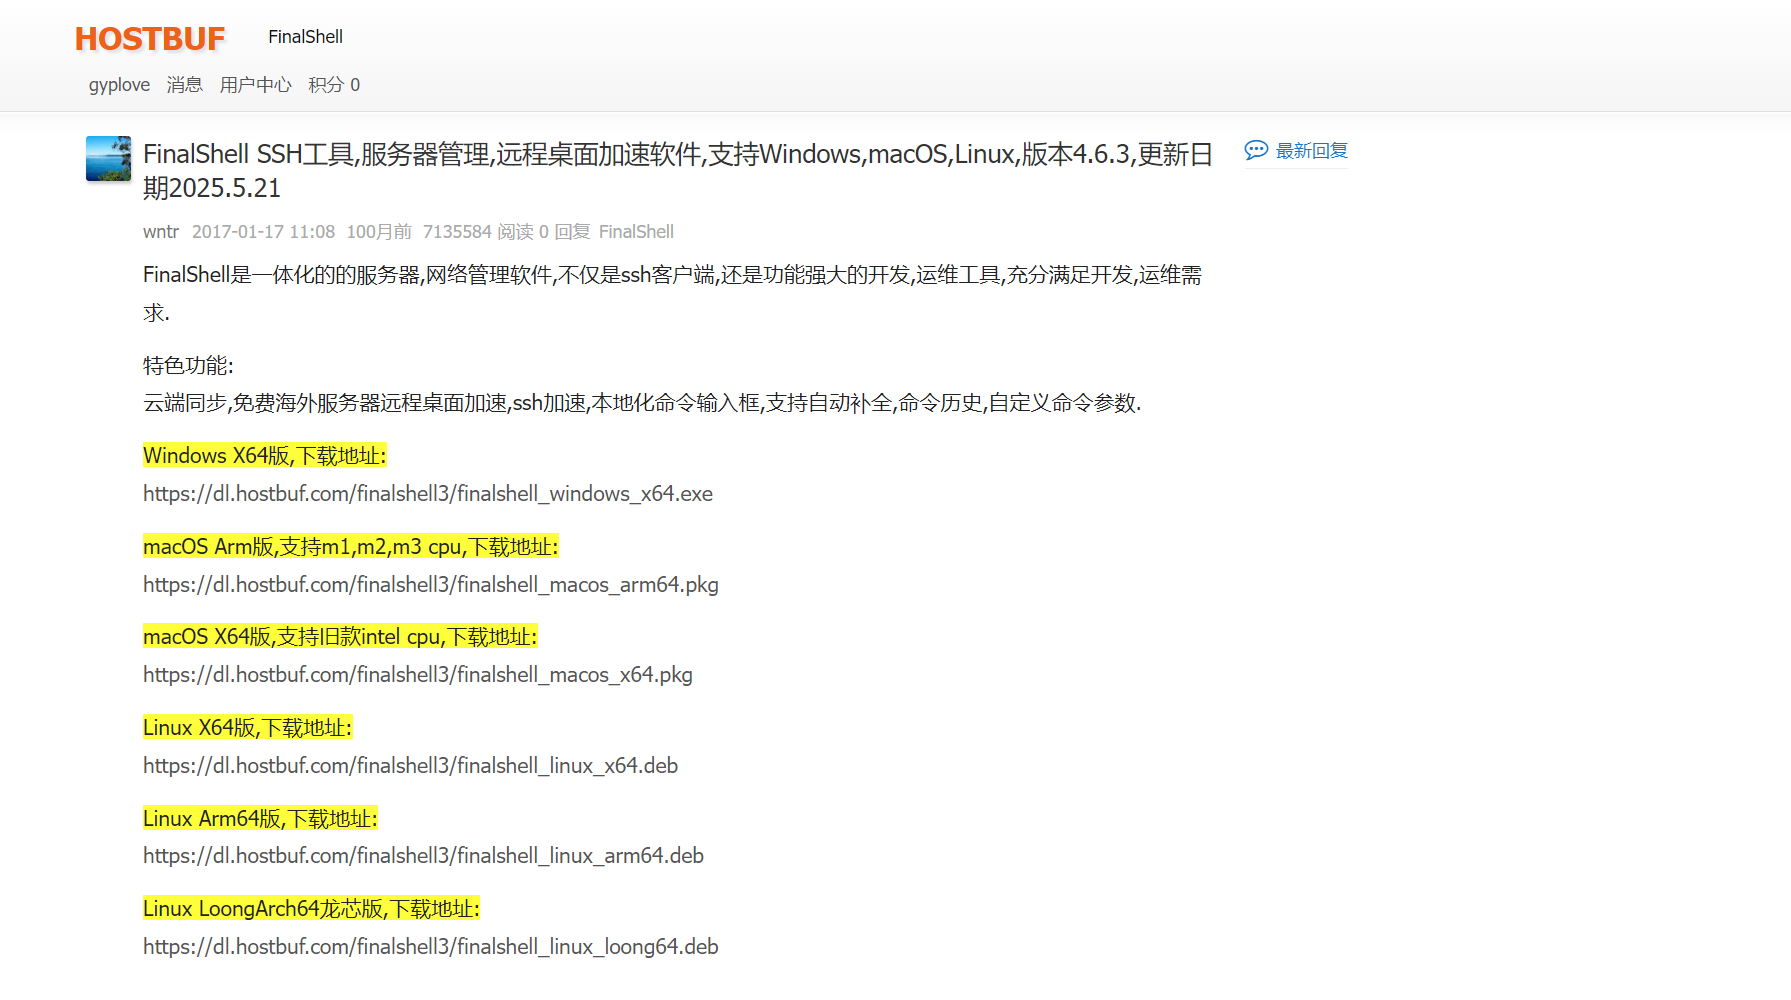Click post date 2017-01-17 11:08

[x=263, y=232]
